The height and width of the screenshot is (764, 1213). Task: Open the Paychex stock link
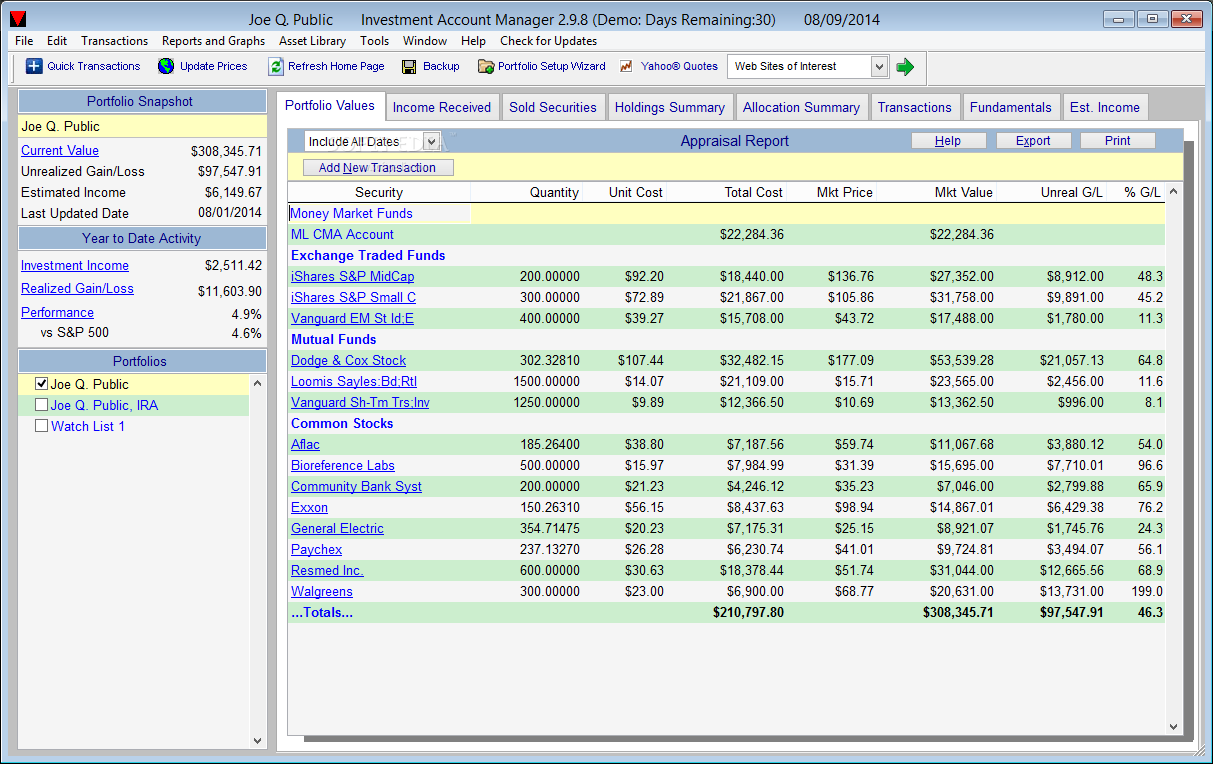[316, 550]
